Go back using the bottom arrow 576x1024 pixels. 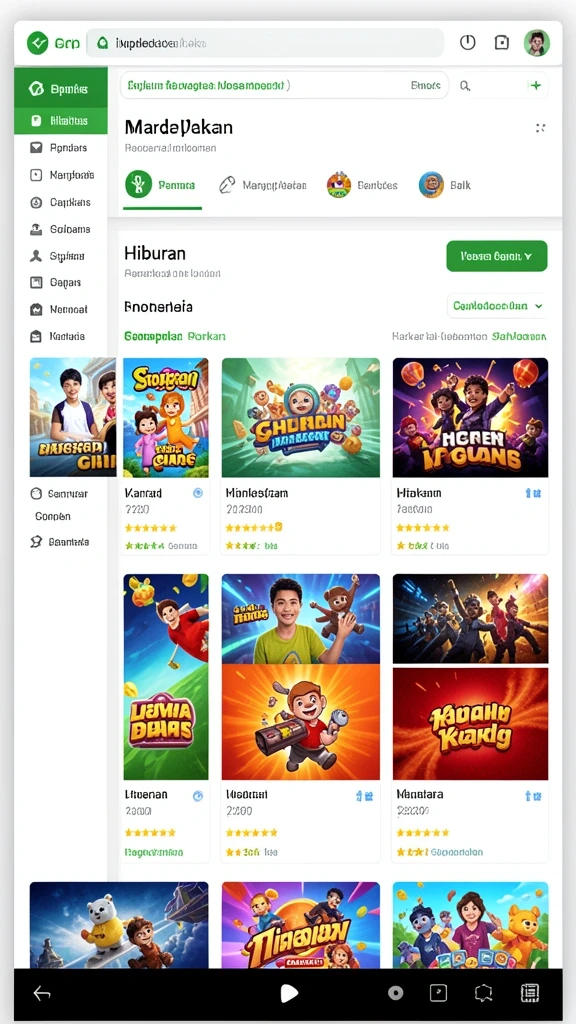[42, 993]
